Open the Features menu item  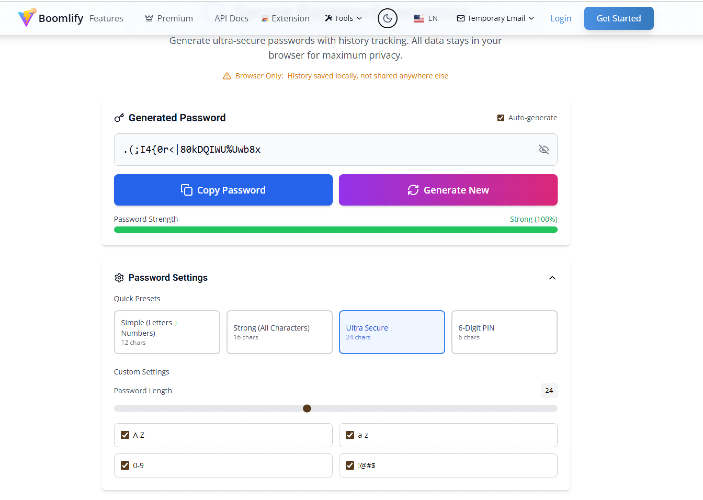pos(106,18)
